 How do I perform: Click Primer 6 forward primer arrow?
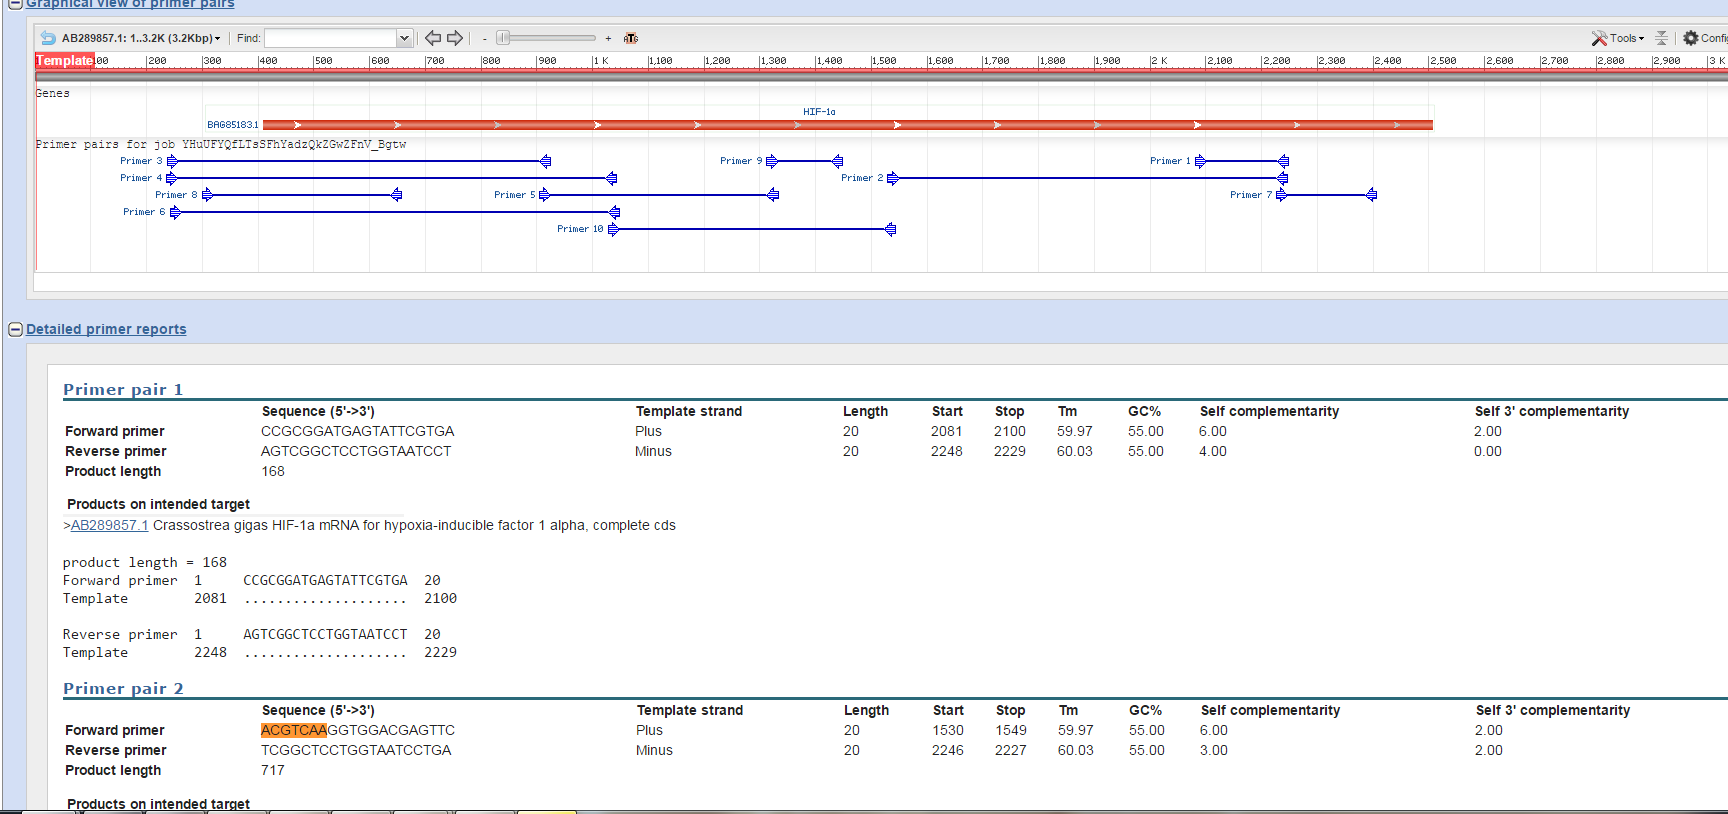click(175, 212)
